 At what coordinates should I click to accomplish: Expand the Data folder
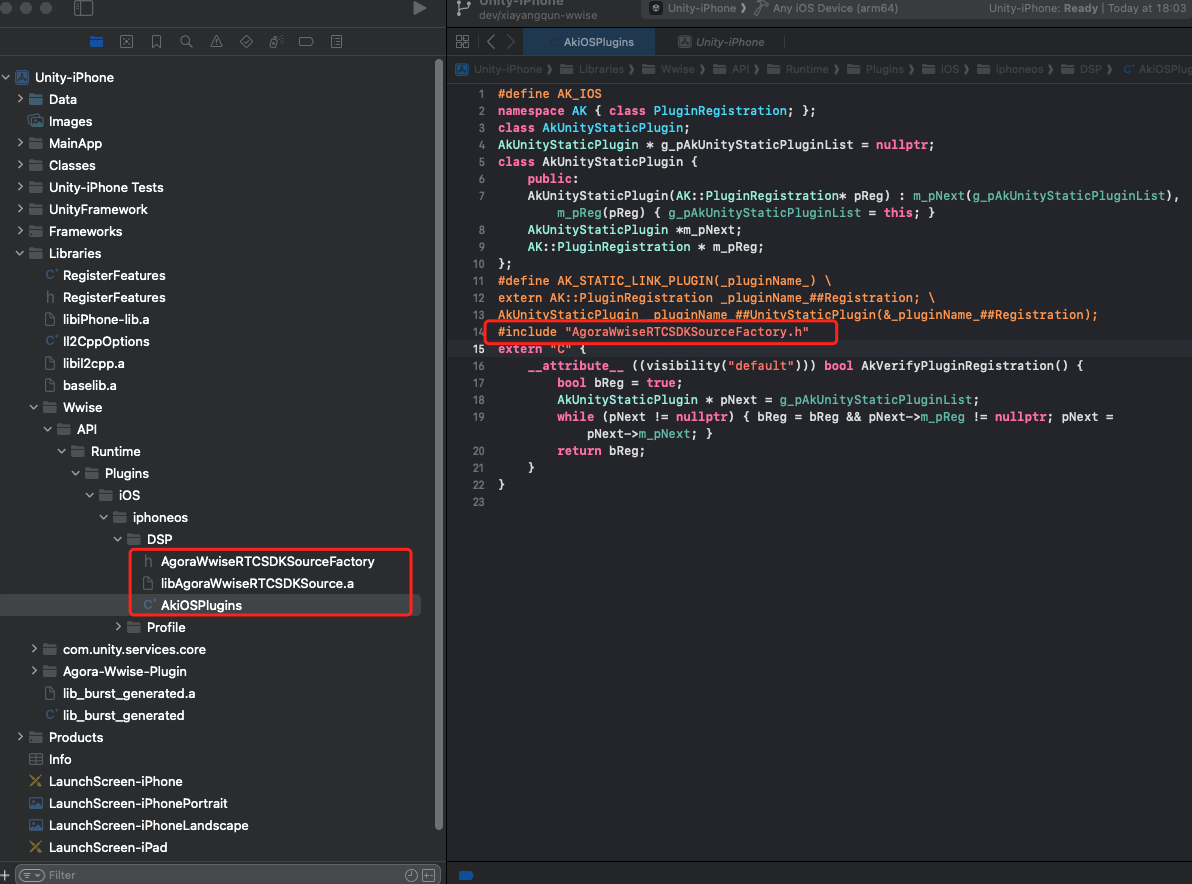point(21,99)
